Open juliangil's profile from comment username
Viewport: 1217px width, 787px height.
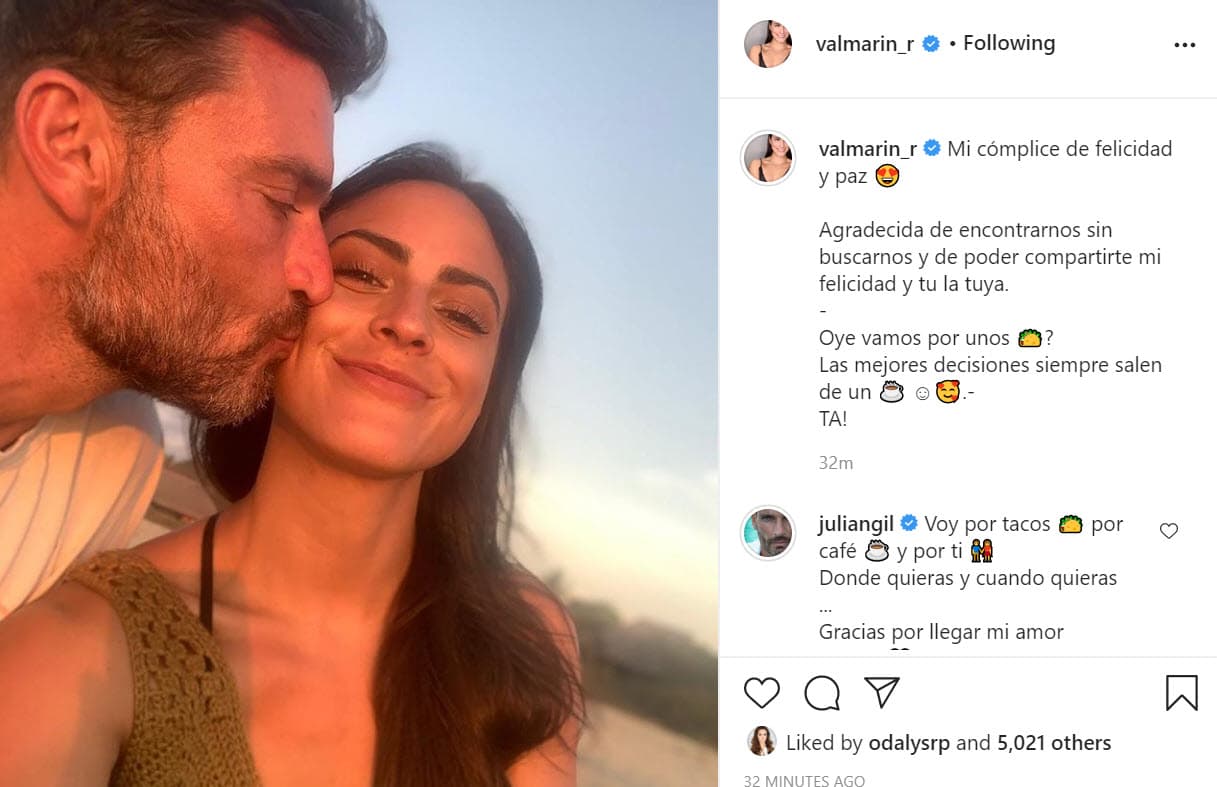point(857,523)
